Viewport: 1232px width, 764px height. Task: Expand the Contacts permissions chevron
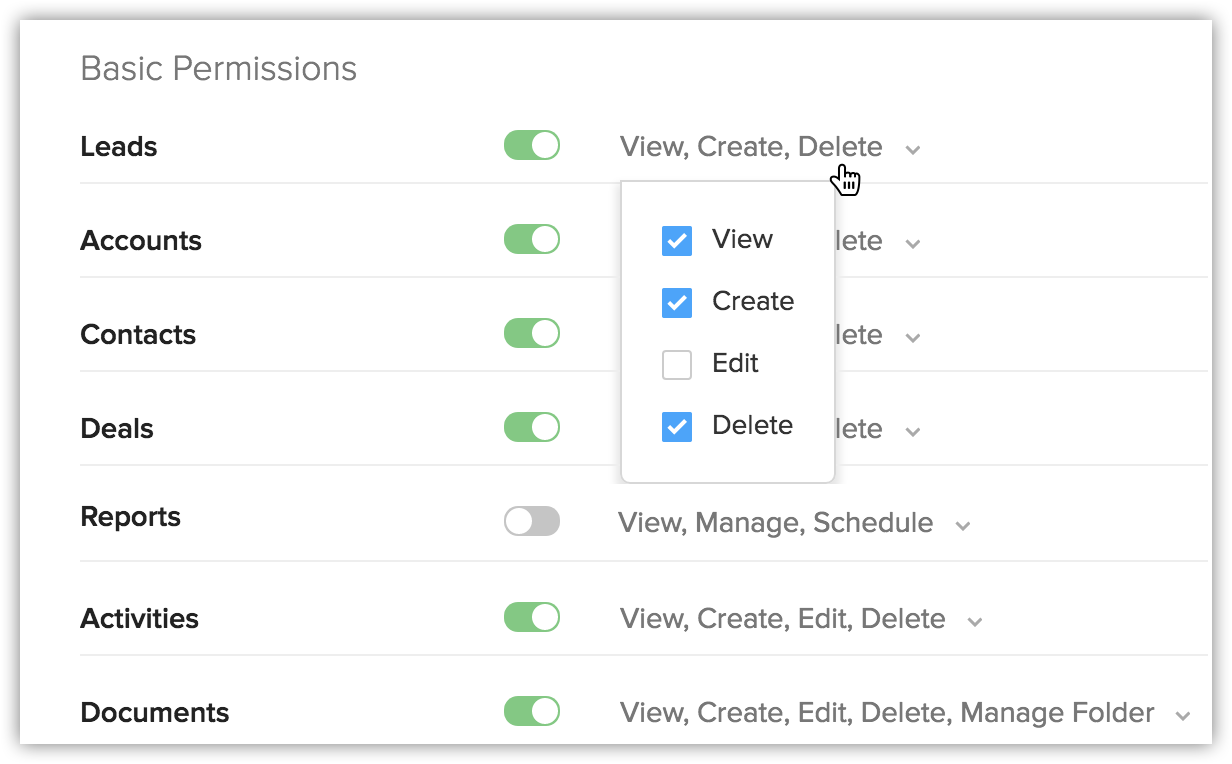[912, 338]
